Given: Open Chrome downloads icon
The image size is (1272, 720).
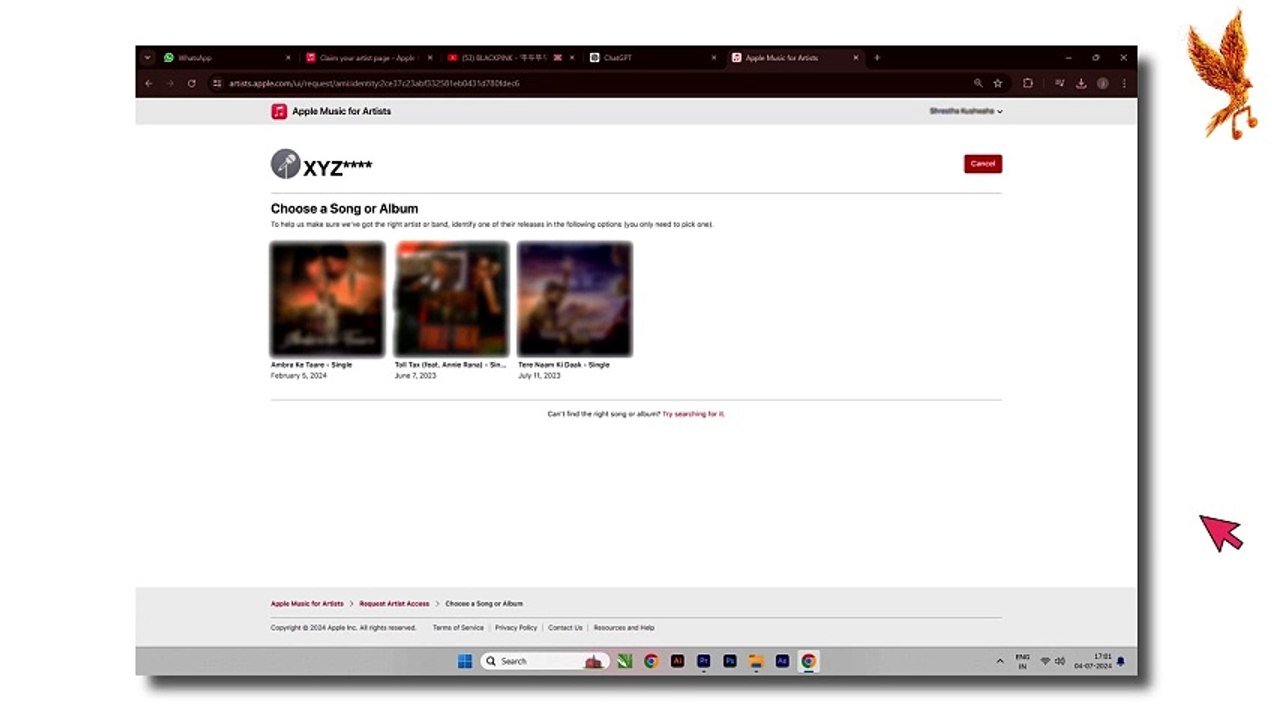Looking at the screenshot, I should point(1081,83).
